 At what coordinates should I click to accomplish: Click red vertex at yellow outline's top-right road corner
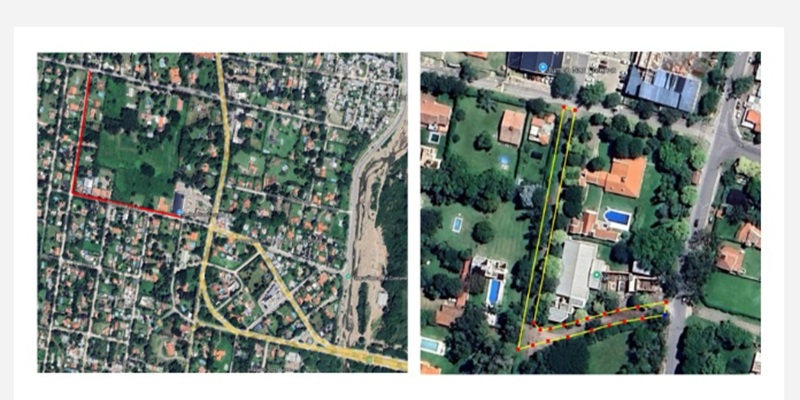point(666,302)
